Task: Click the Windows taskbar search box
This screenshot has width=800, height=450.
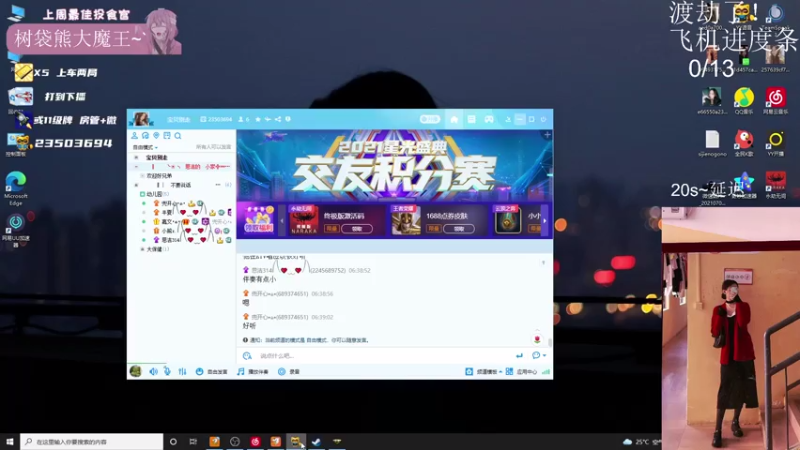Action: click(92, 441)
